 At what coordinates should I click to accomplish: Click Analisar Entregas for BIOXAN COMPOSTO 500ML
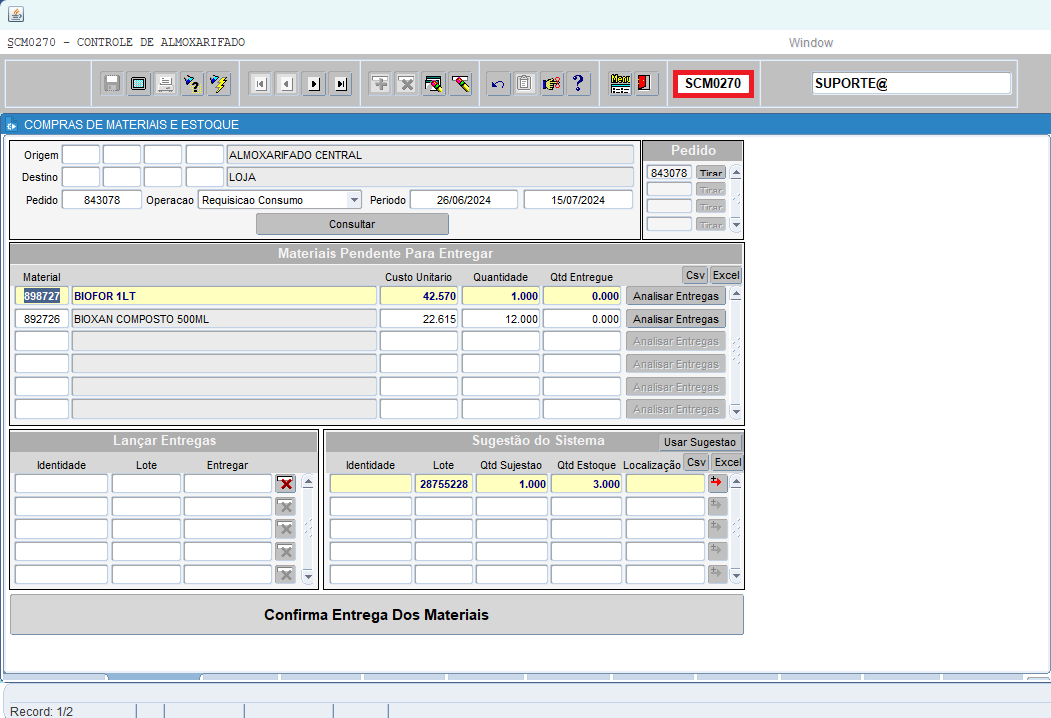pos(676,319)
